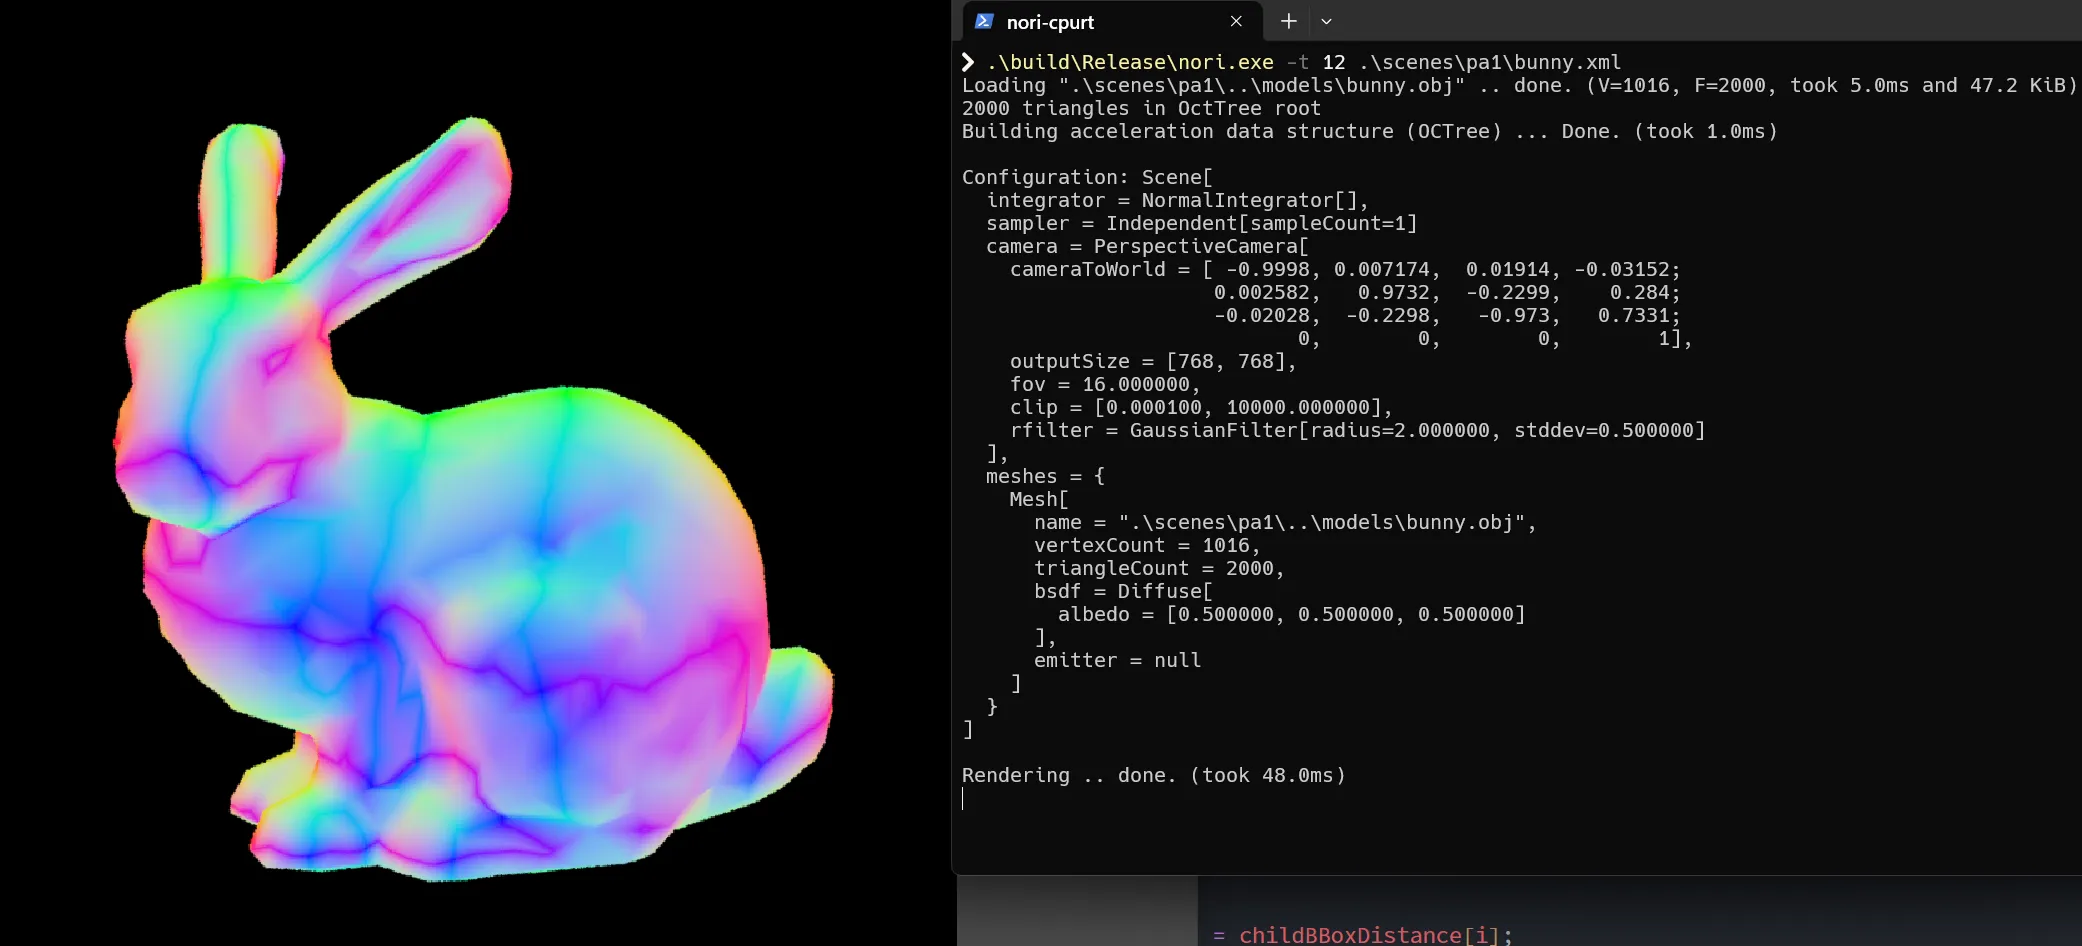
Task: Click the rendered bunny's tall upright ear
Action: (237, 200)
